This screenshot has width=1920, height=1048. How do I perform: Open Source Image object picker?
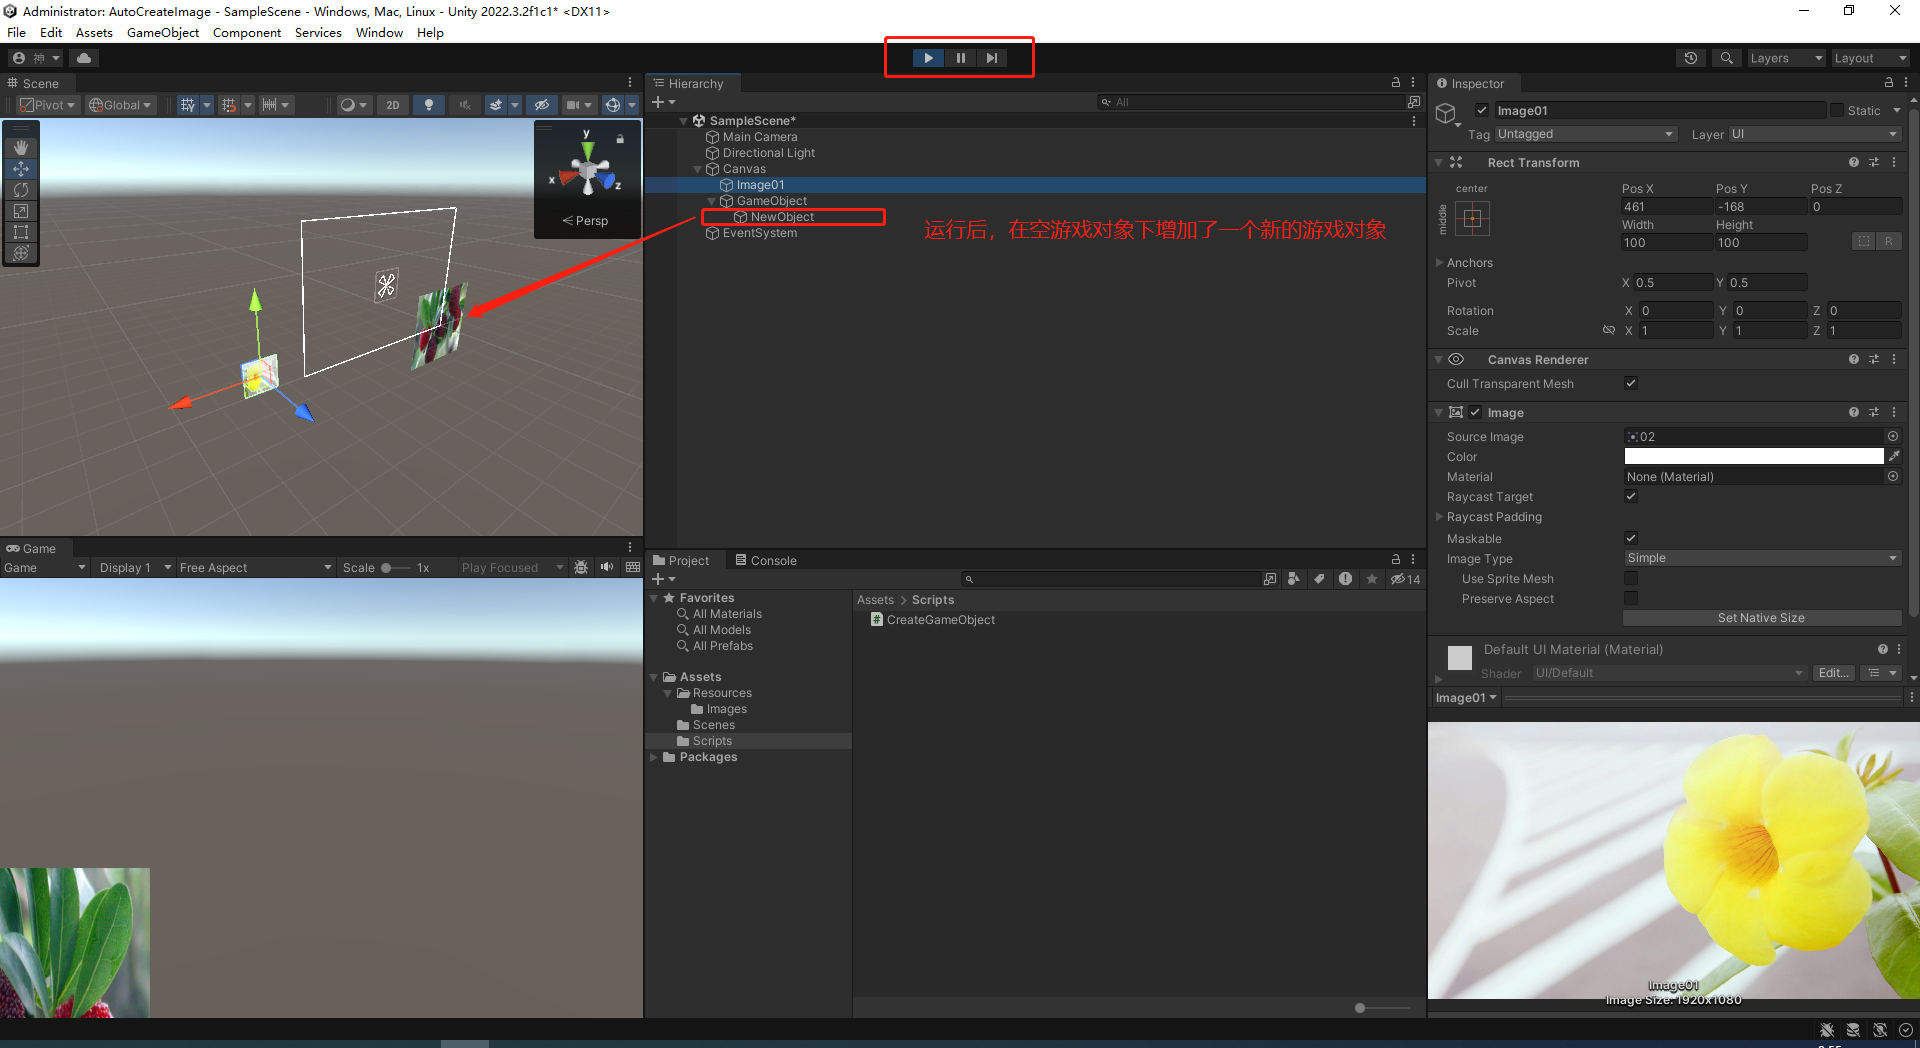1893,436
